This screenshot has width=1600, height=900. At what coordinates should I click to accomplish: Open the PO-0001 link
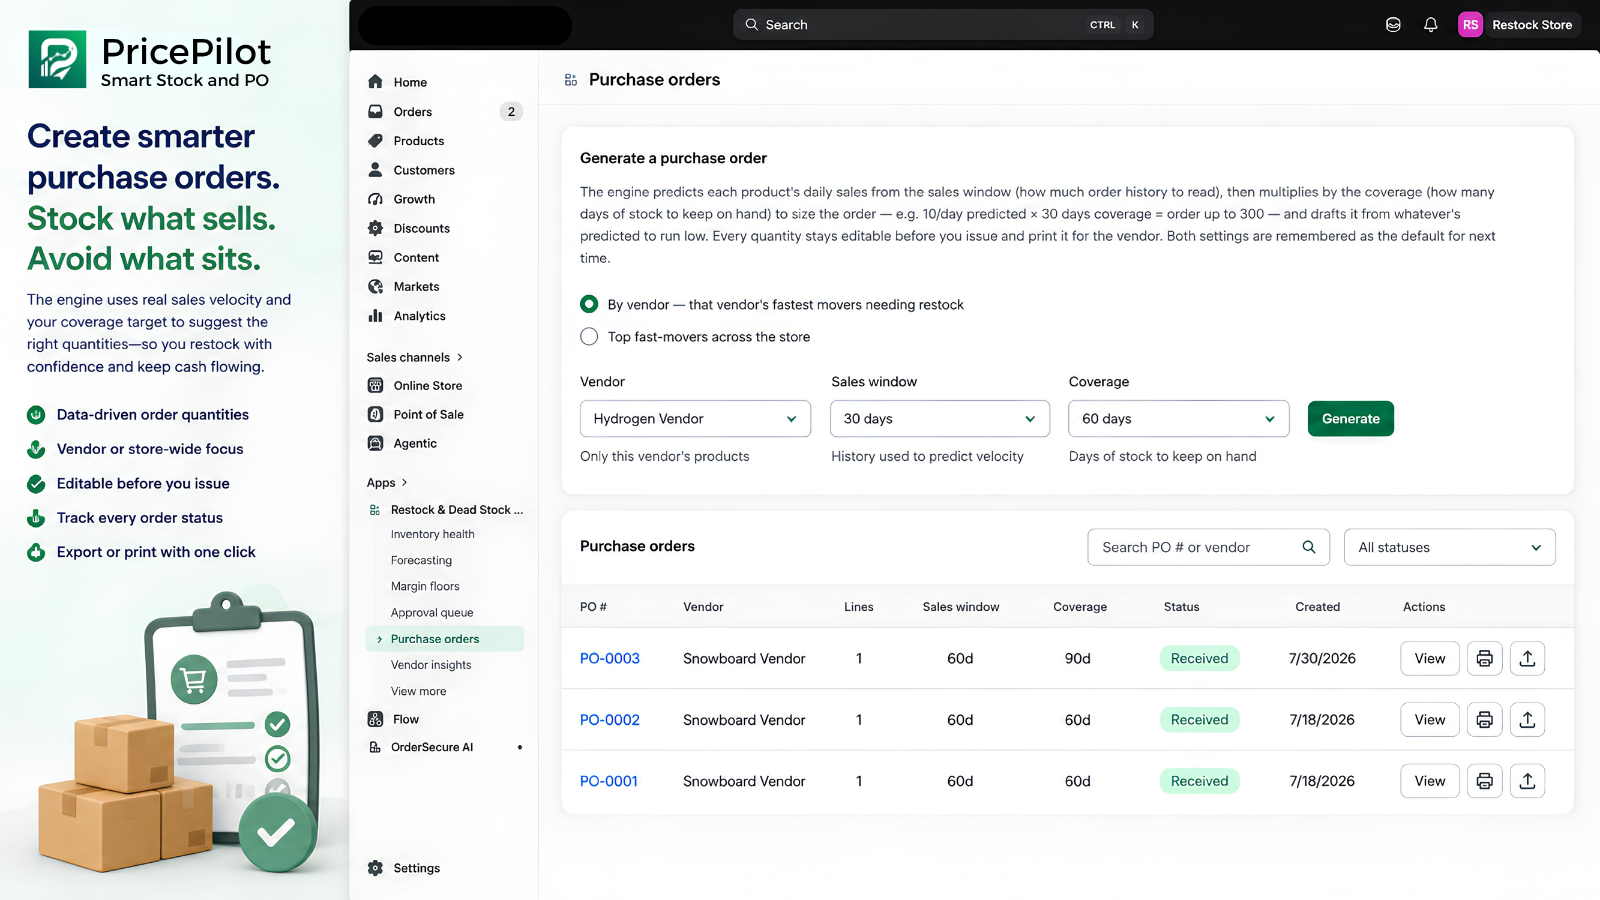609,781
